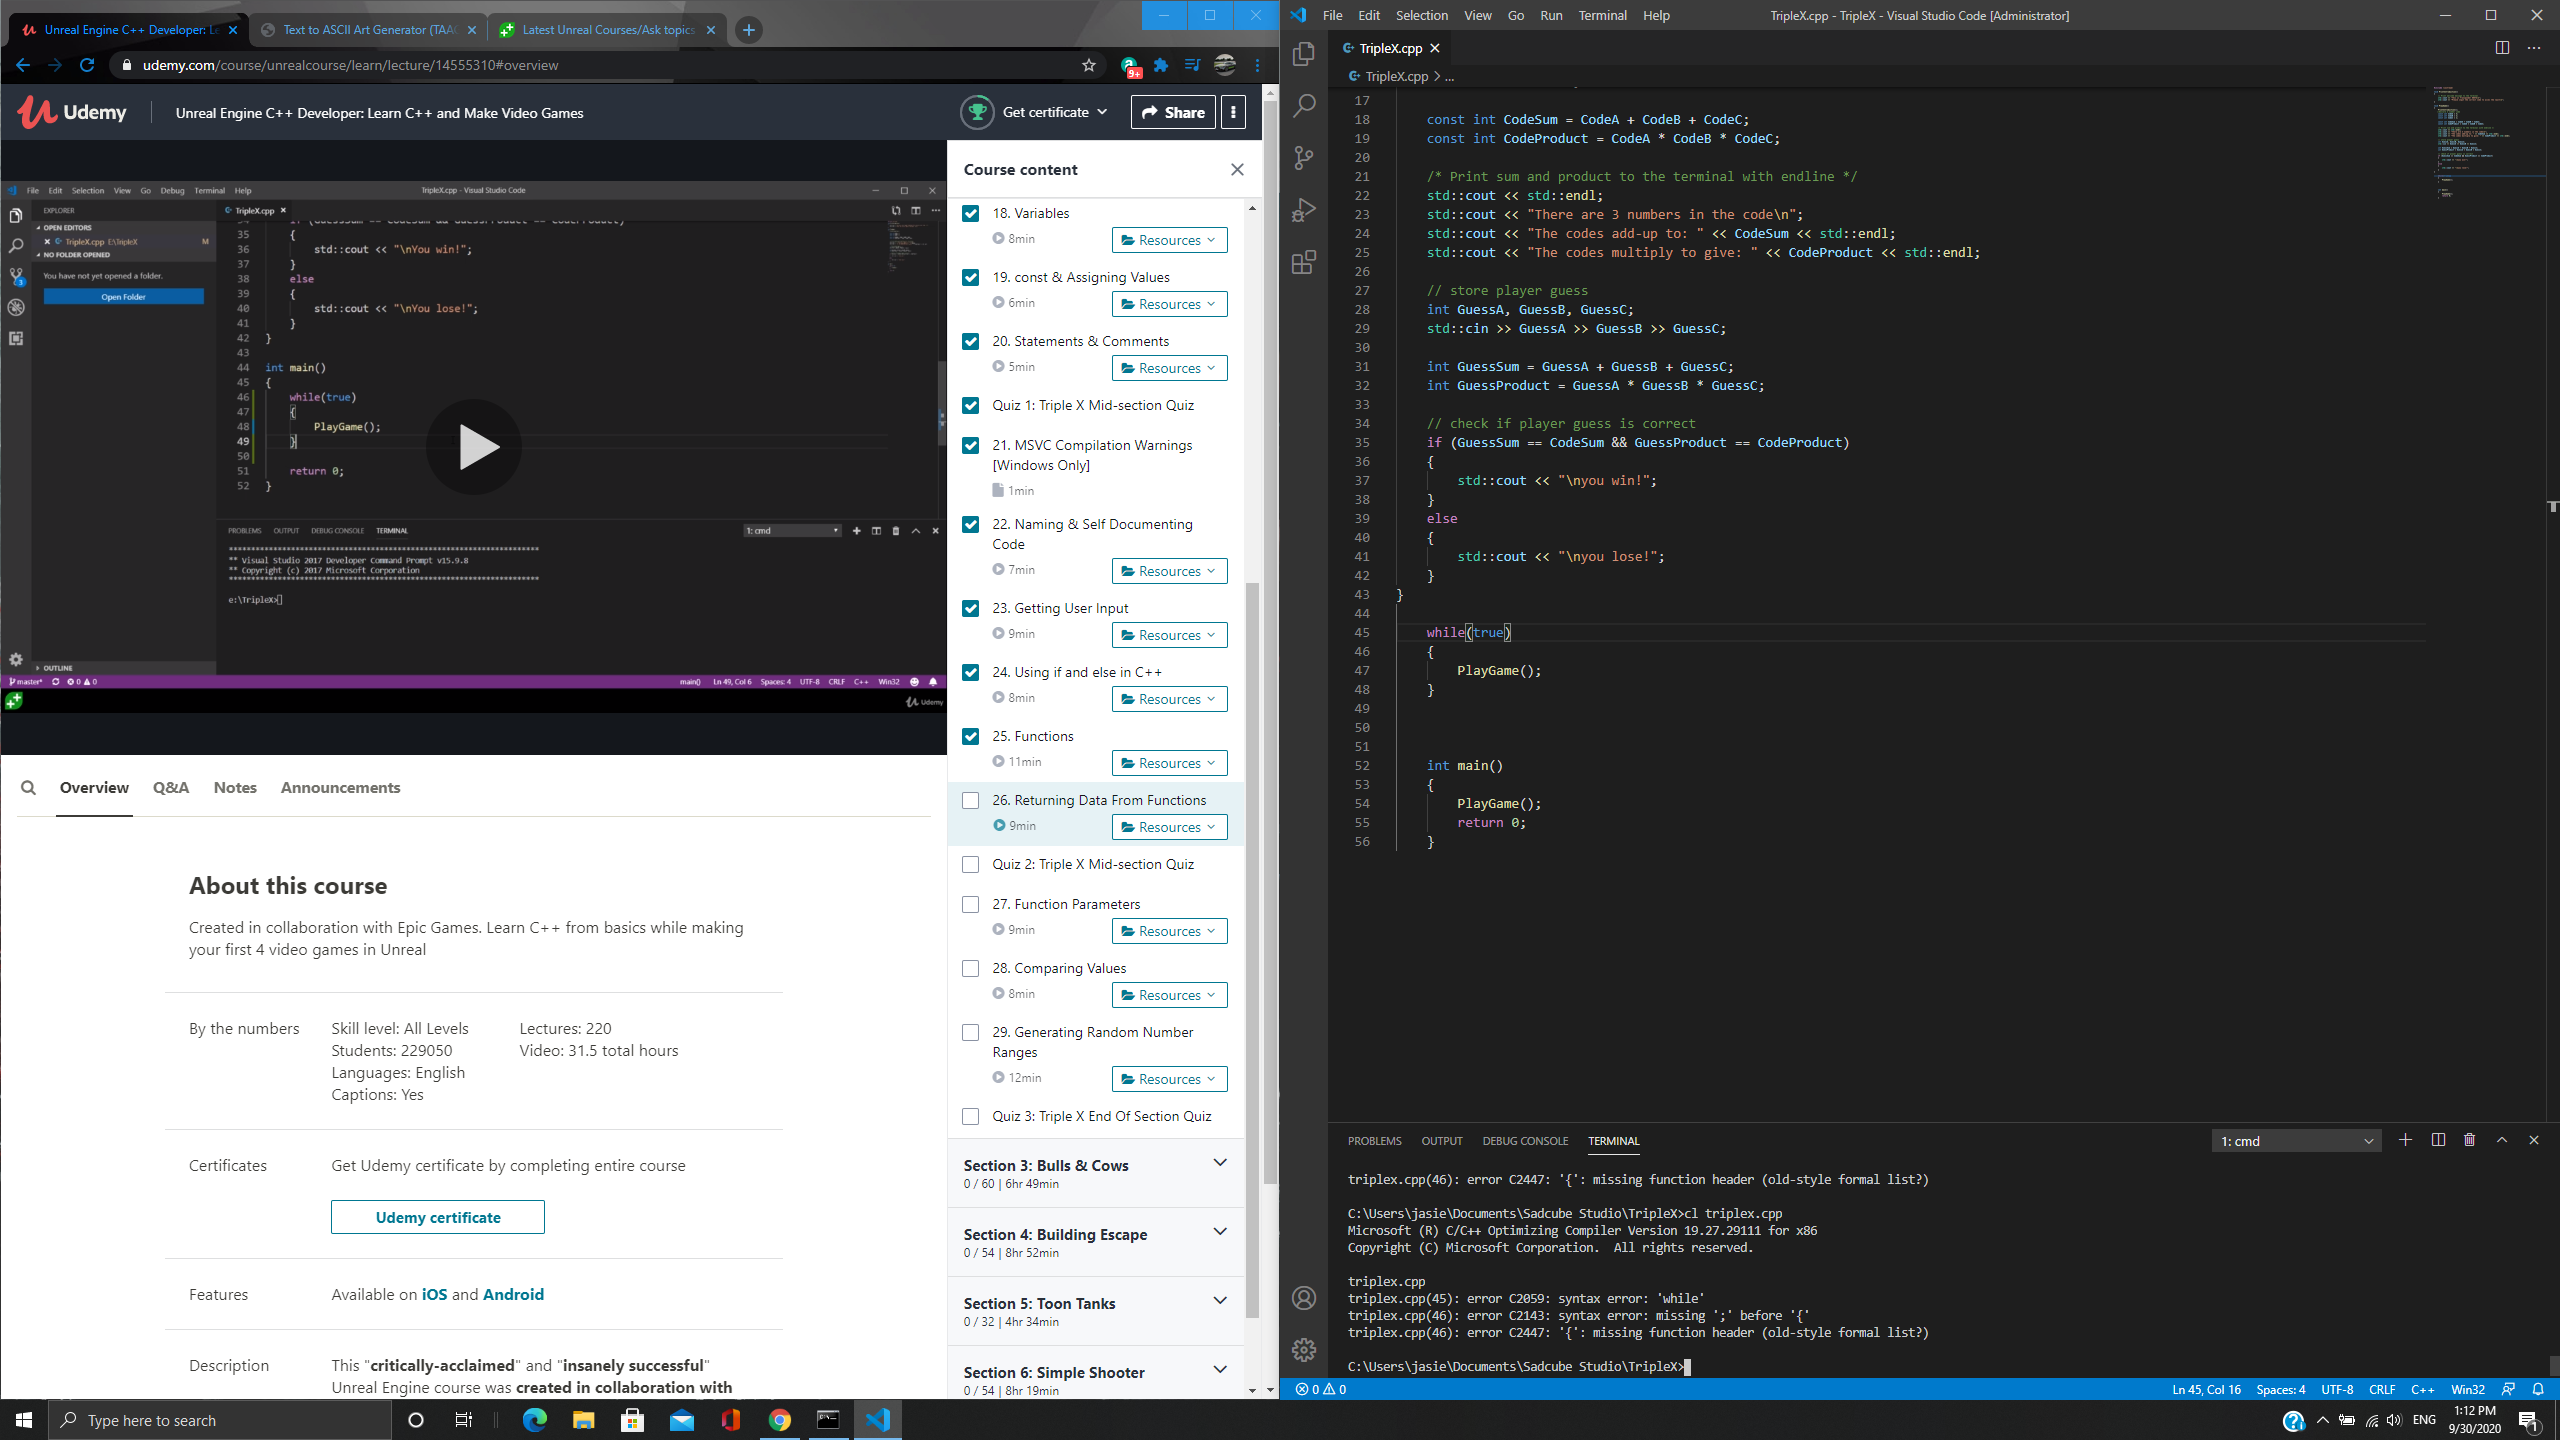Bookmark page with star icon
This screenshot has height=1440, width=2560.
pos(1089,65)
